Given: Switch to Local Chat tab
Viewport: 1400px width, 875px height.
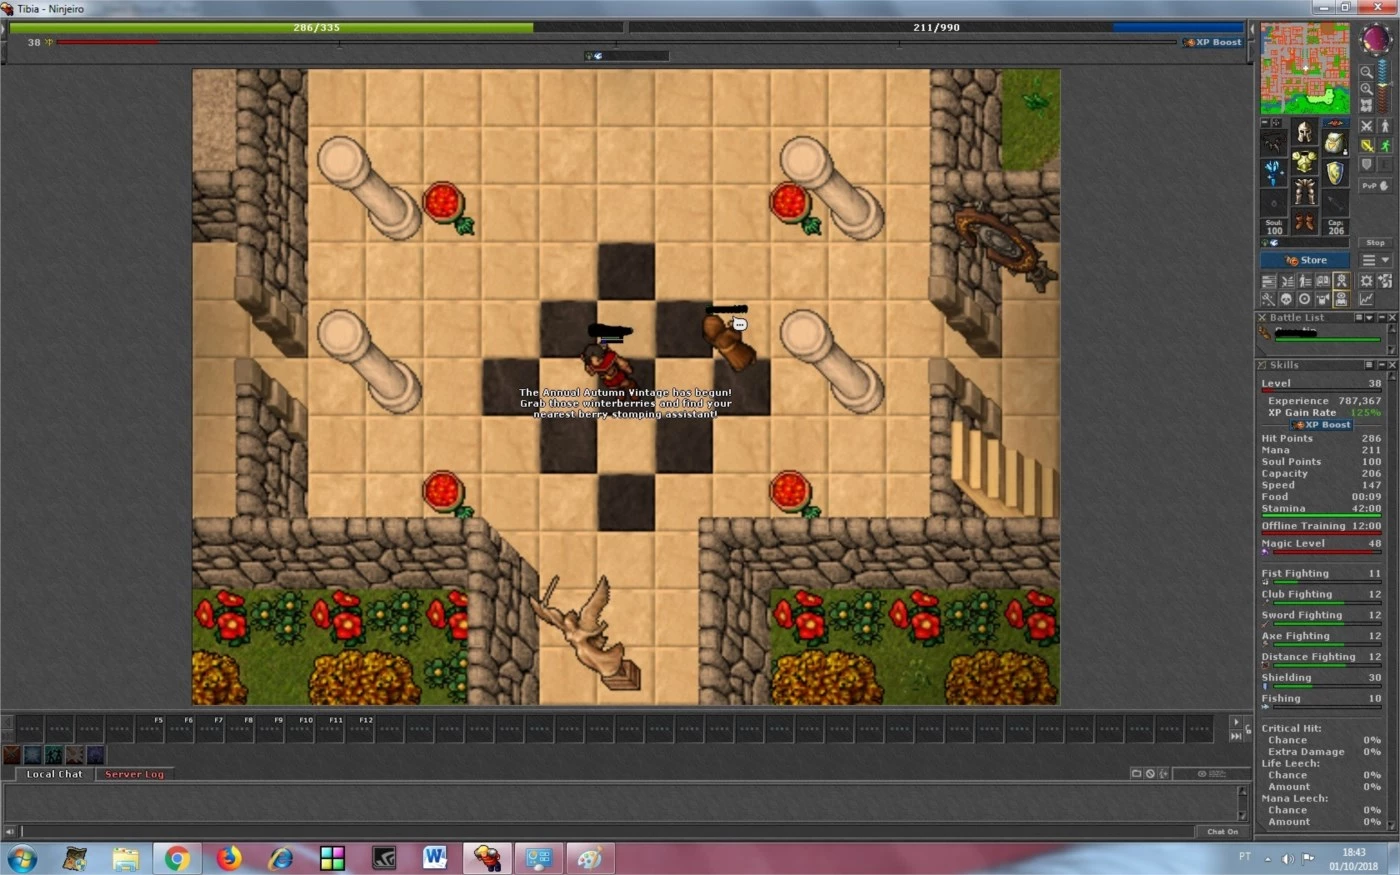Looking at the screenshot, I should pyautogui.click(x=54, y=774).
